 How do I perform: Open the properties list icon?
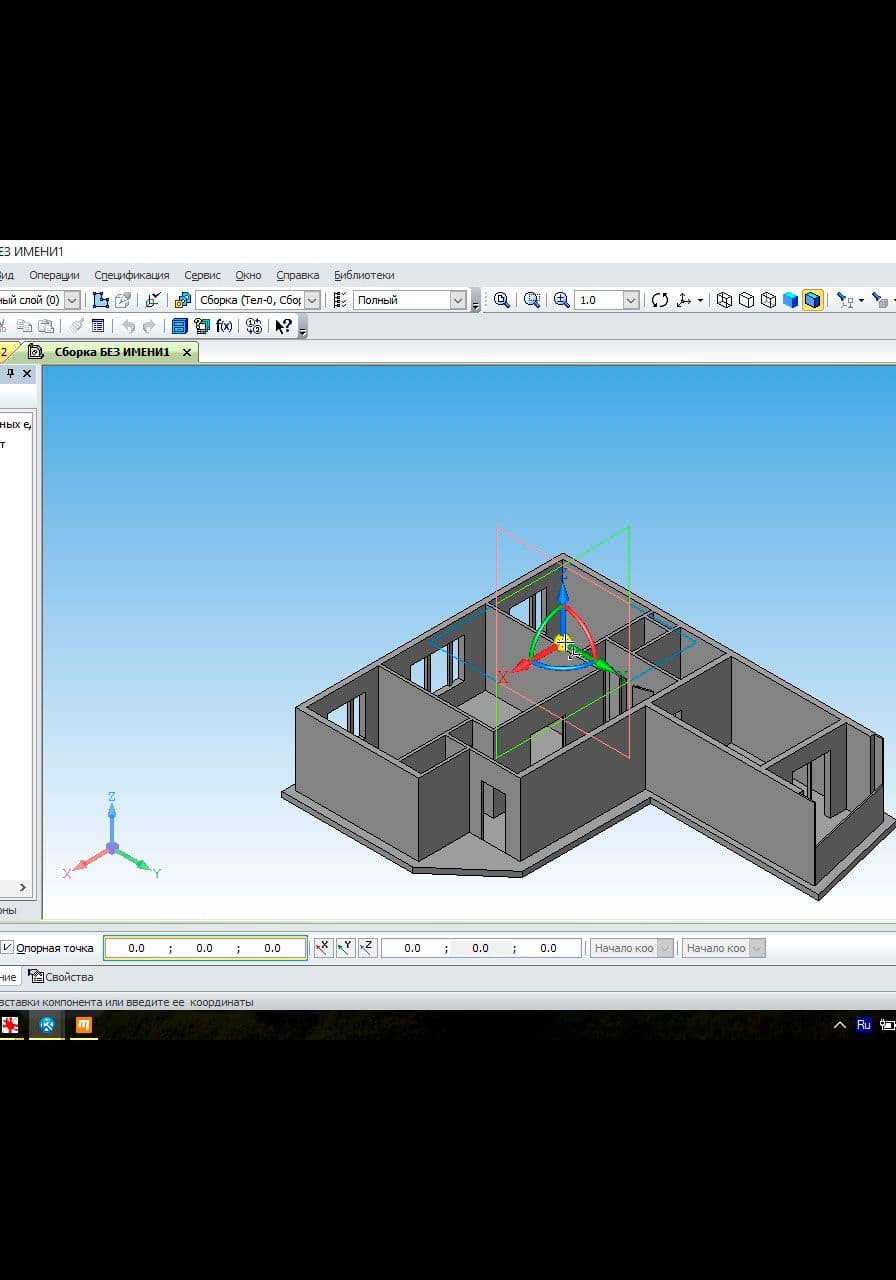tap(98, 325)
